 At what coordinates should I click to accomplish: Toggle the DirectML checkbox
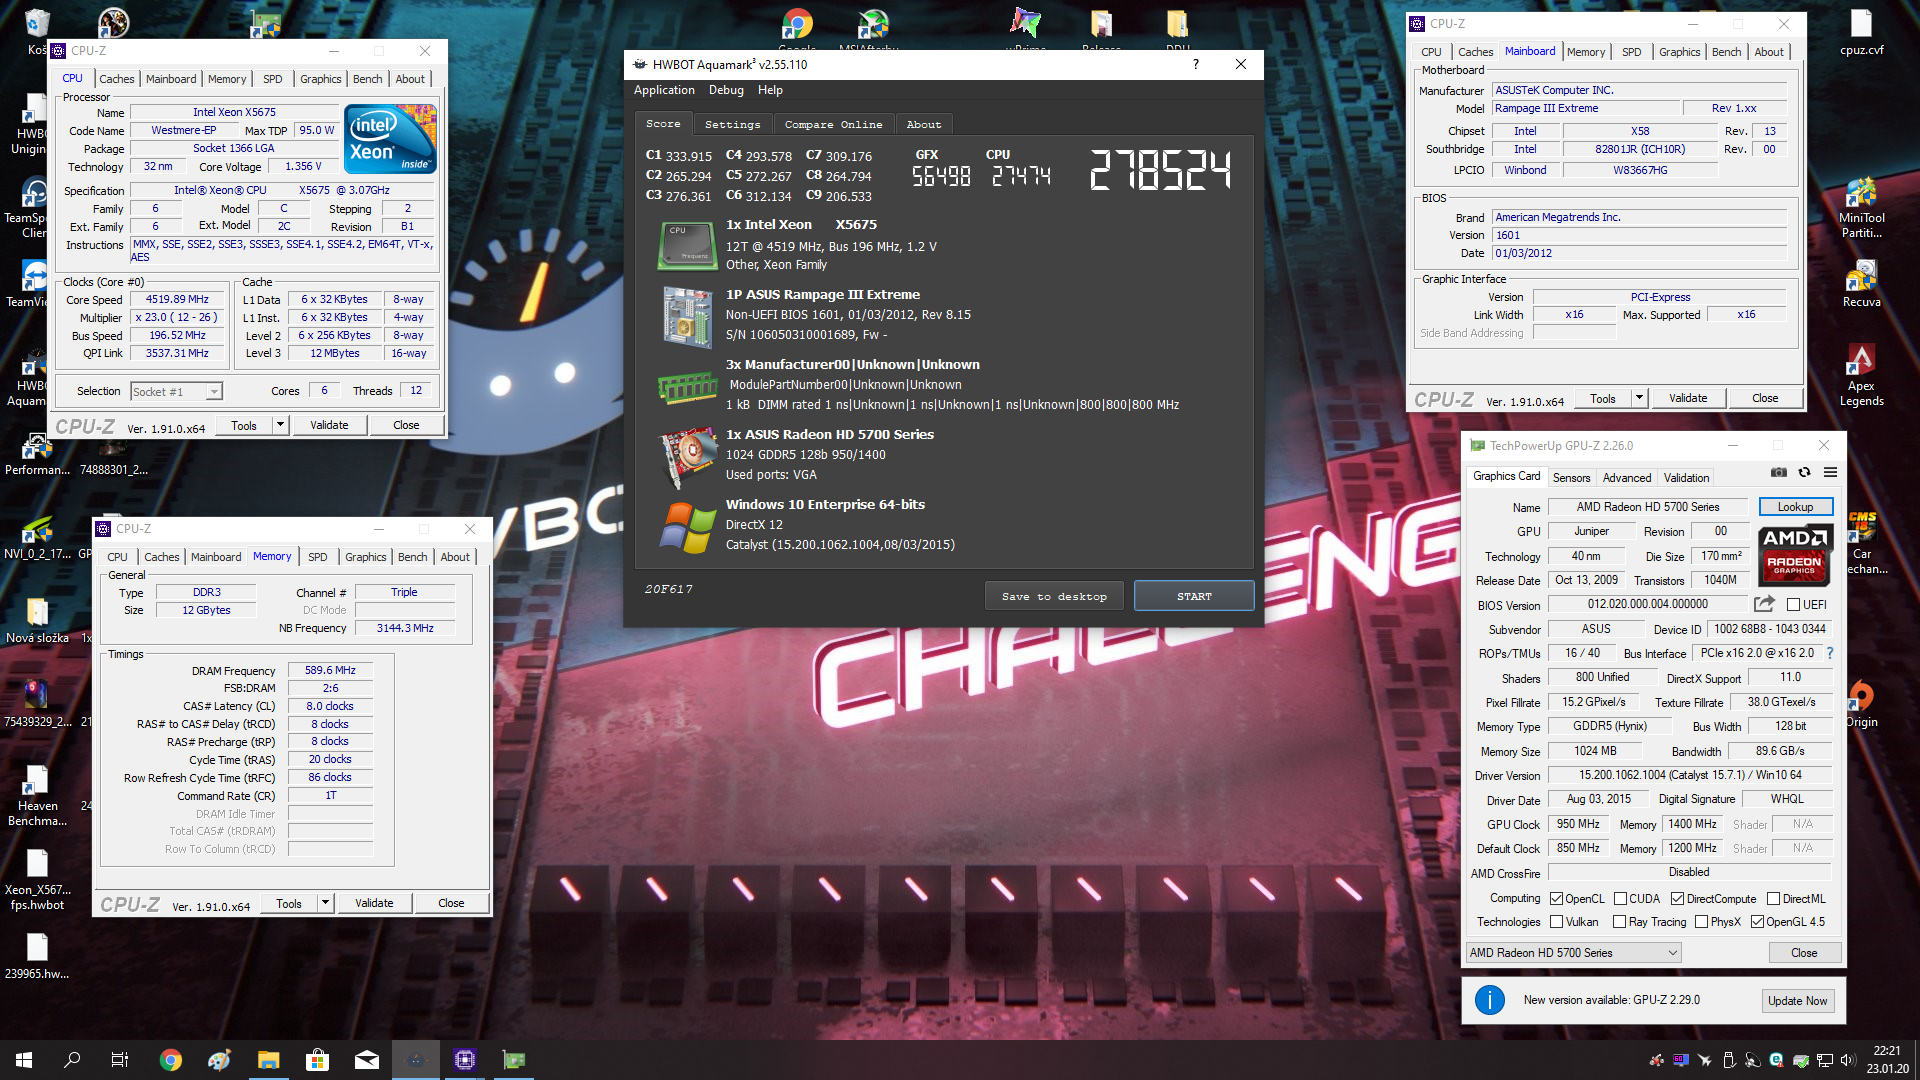[1773, 899]
